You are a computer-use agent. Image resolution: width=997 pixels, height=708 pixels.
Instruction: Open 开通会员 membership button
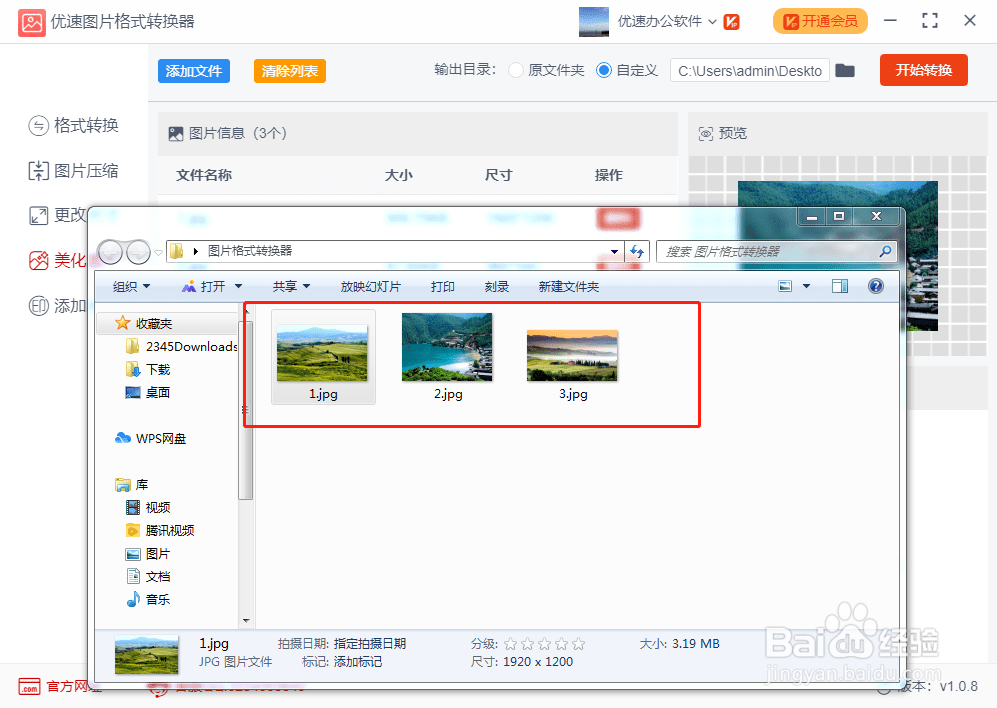[820, 21]
